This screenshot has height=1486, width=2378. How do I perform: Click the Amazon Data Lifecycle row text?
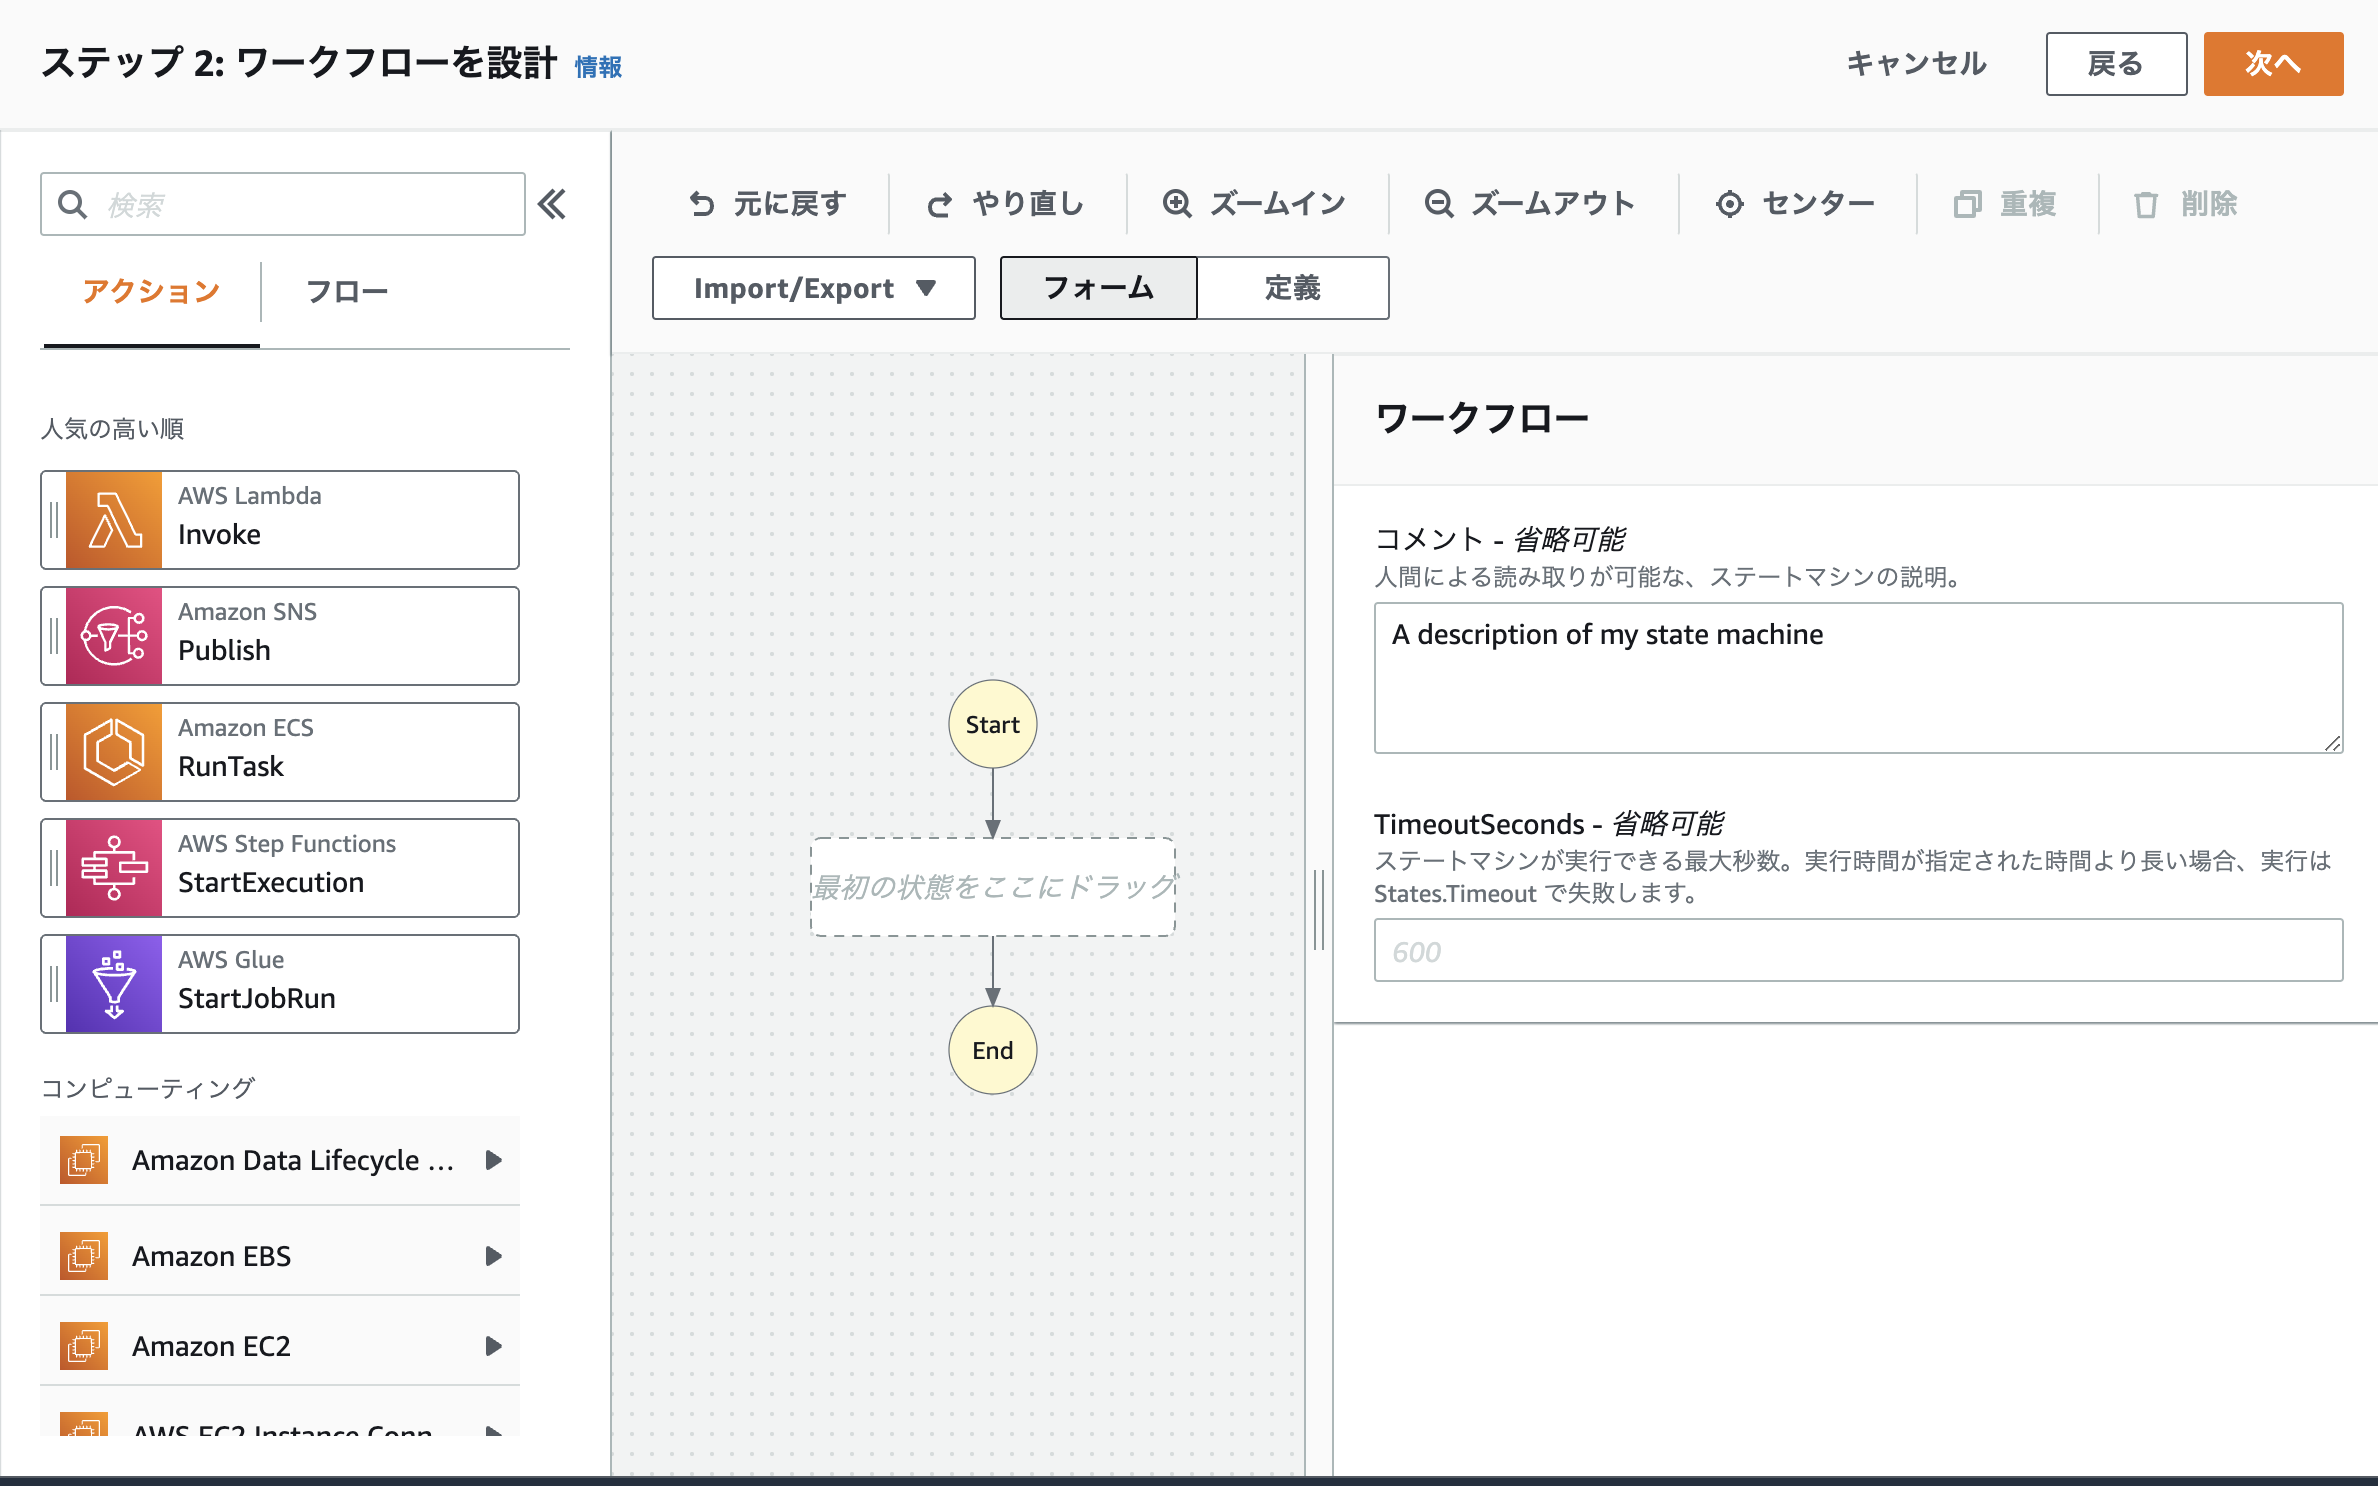point(293,1160)
